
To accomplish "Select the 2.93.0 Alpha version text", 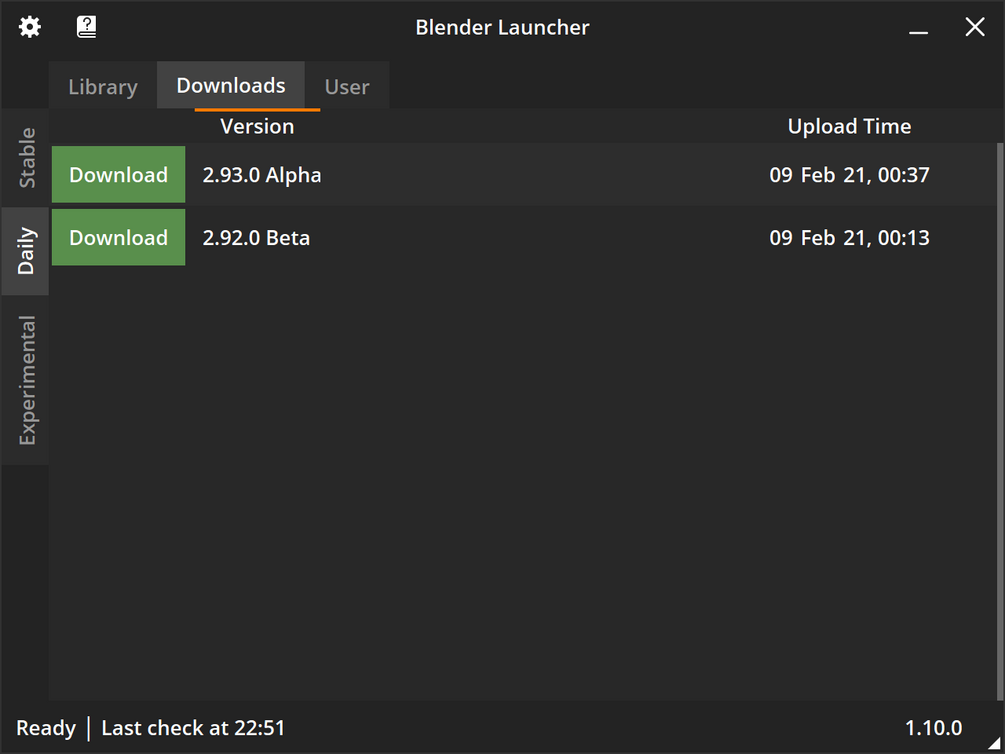I will coord(262,175).
